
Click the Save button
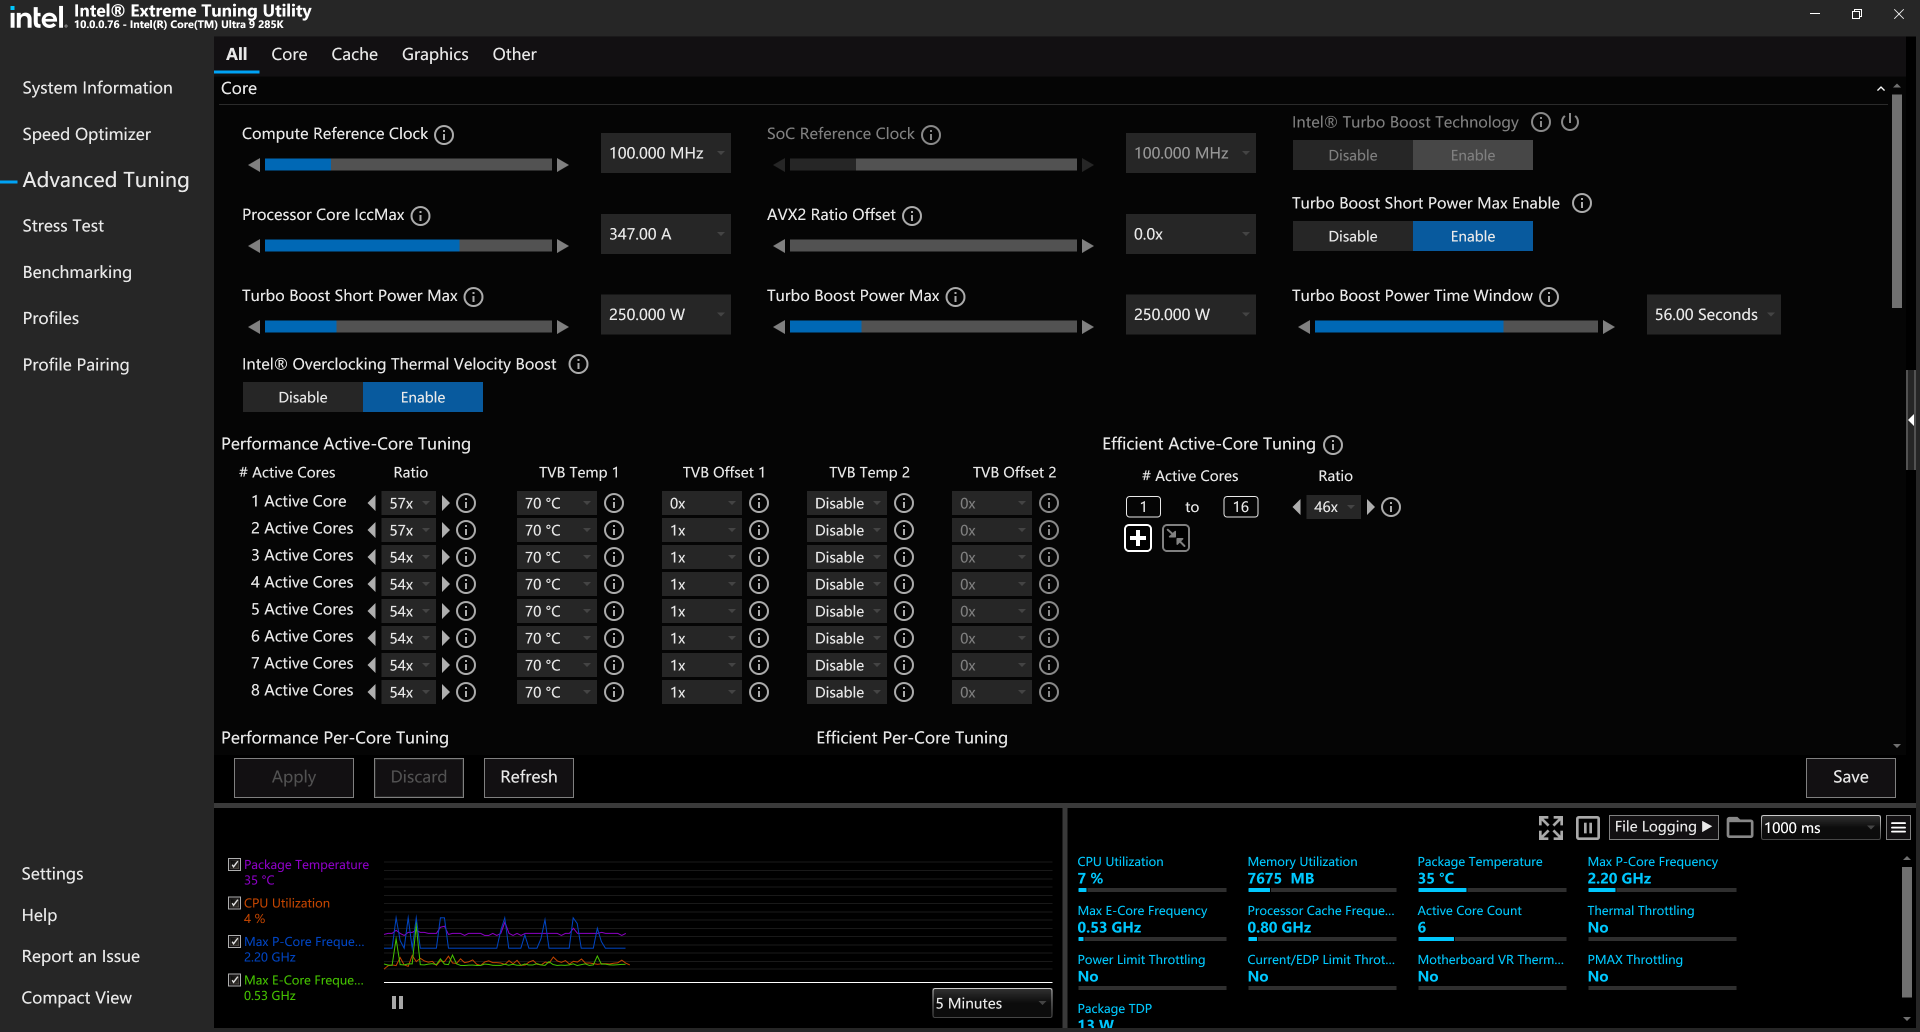coord(1849,777)
